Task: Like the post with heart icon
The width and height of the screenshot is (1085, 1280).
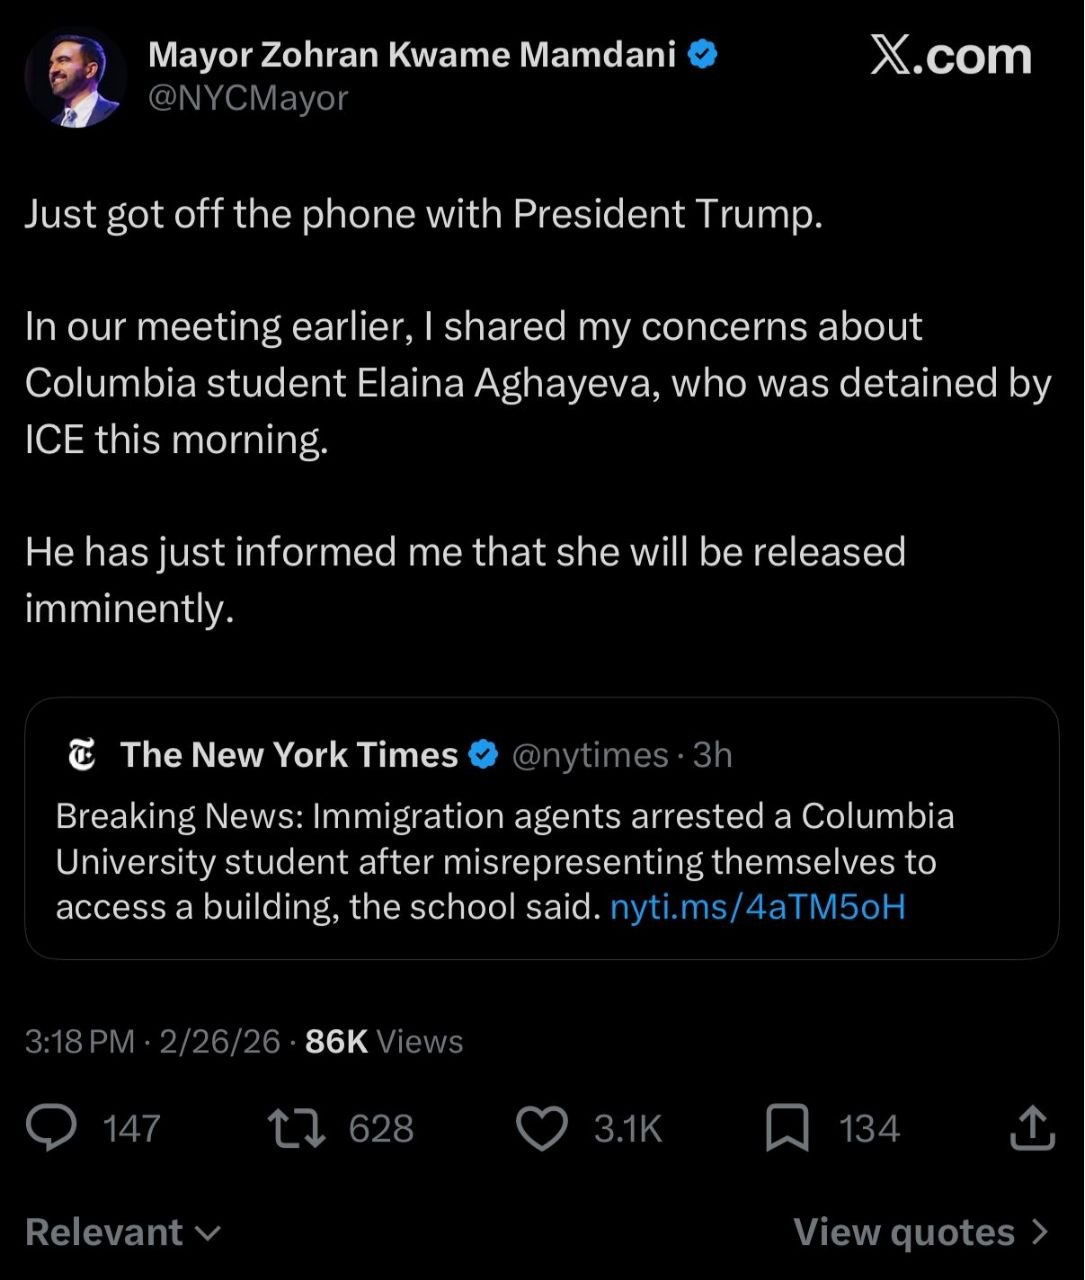Action: pos(541,1128)
